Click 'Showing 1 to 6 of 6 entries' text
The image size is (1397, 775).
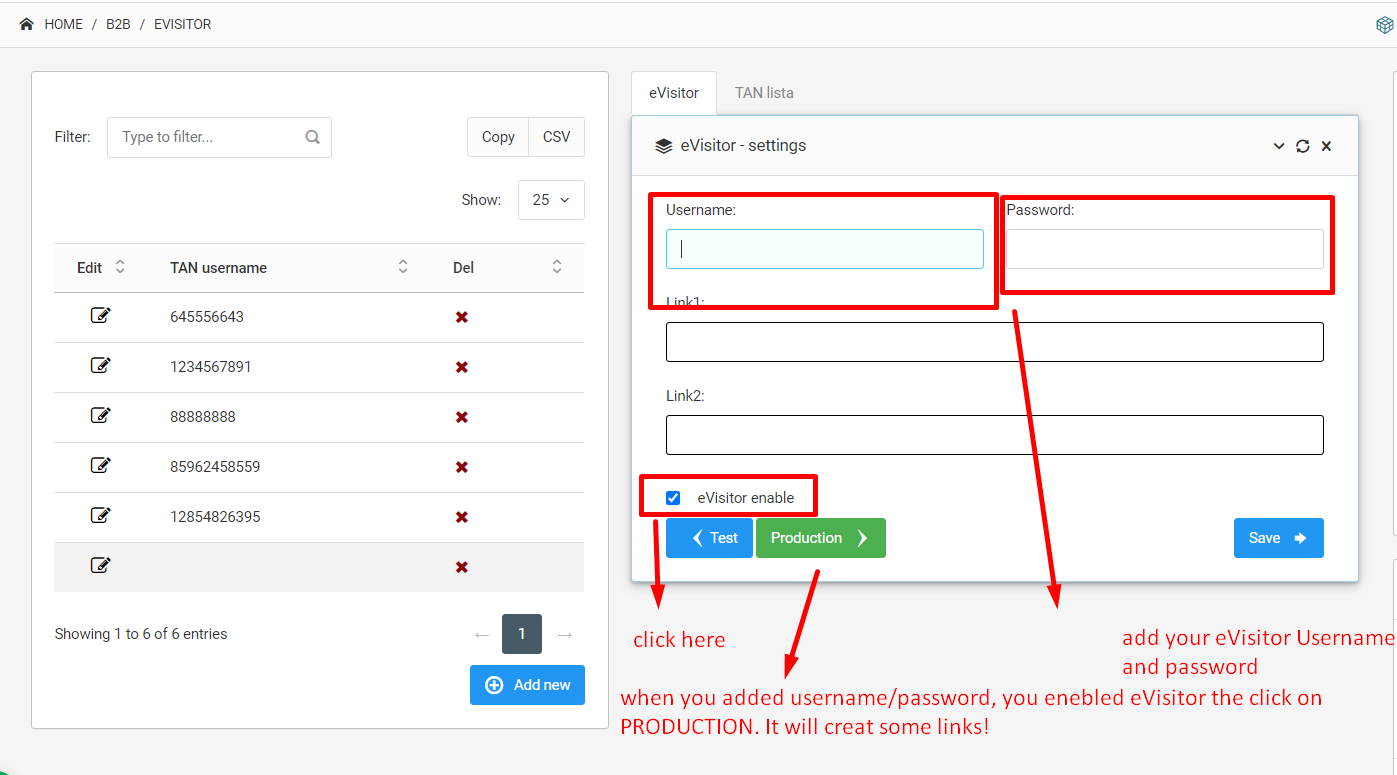click(x=141, y=634)
